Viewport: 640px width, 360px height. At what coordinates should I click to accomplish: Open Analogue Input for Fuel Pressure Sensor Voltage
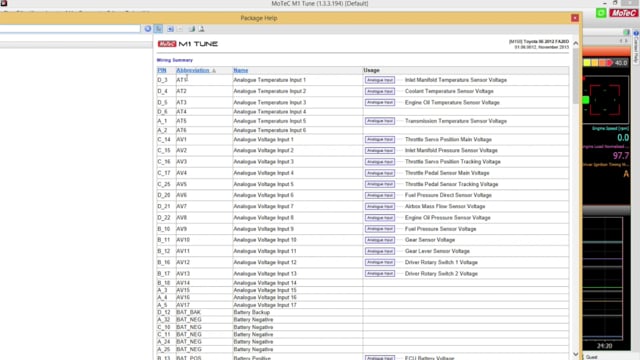tap(380, 229)
